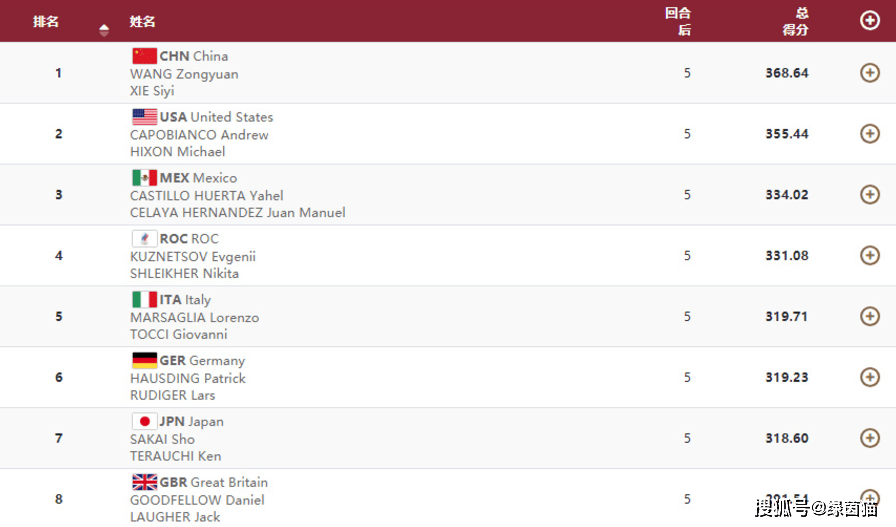Viewport: 896px width, 527px height.
Task: Sort table by ranking arrows
Action: (104, 30)
